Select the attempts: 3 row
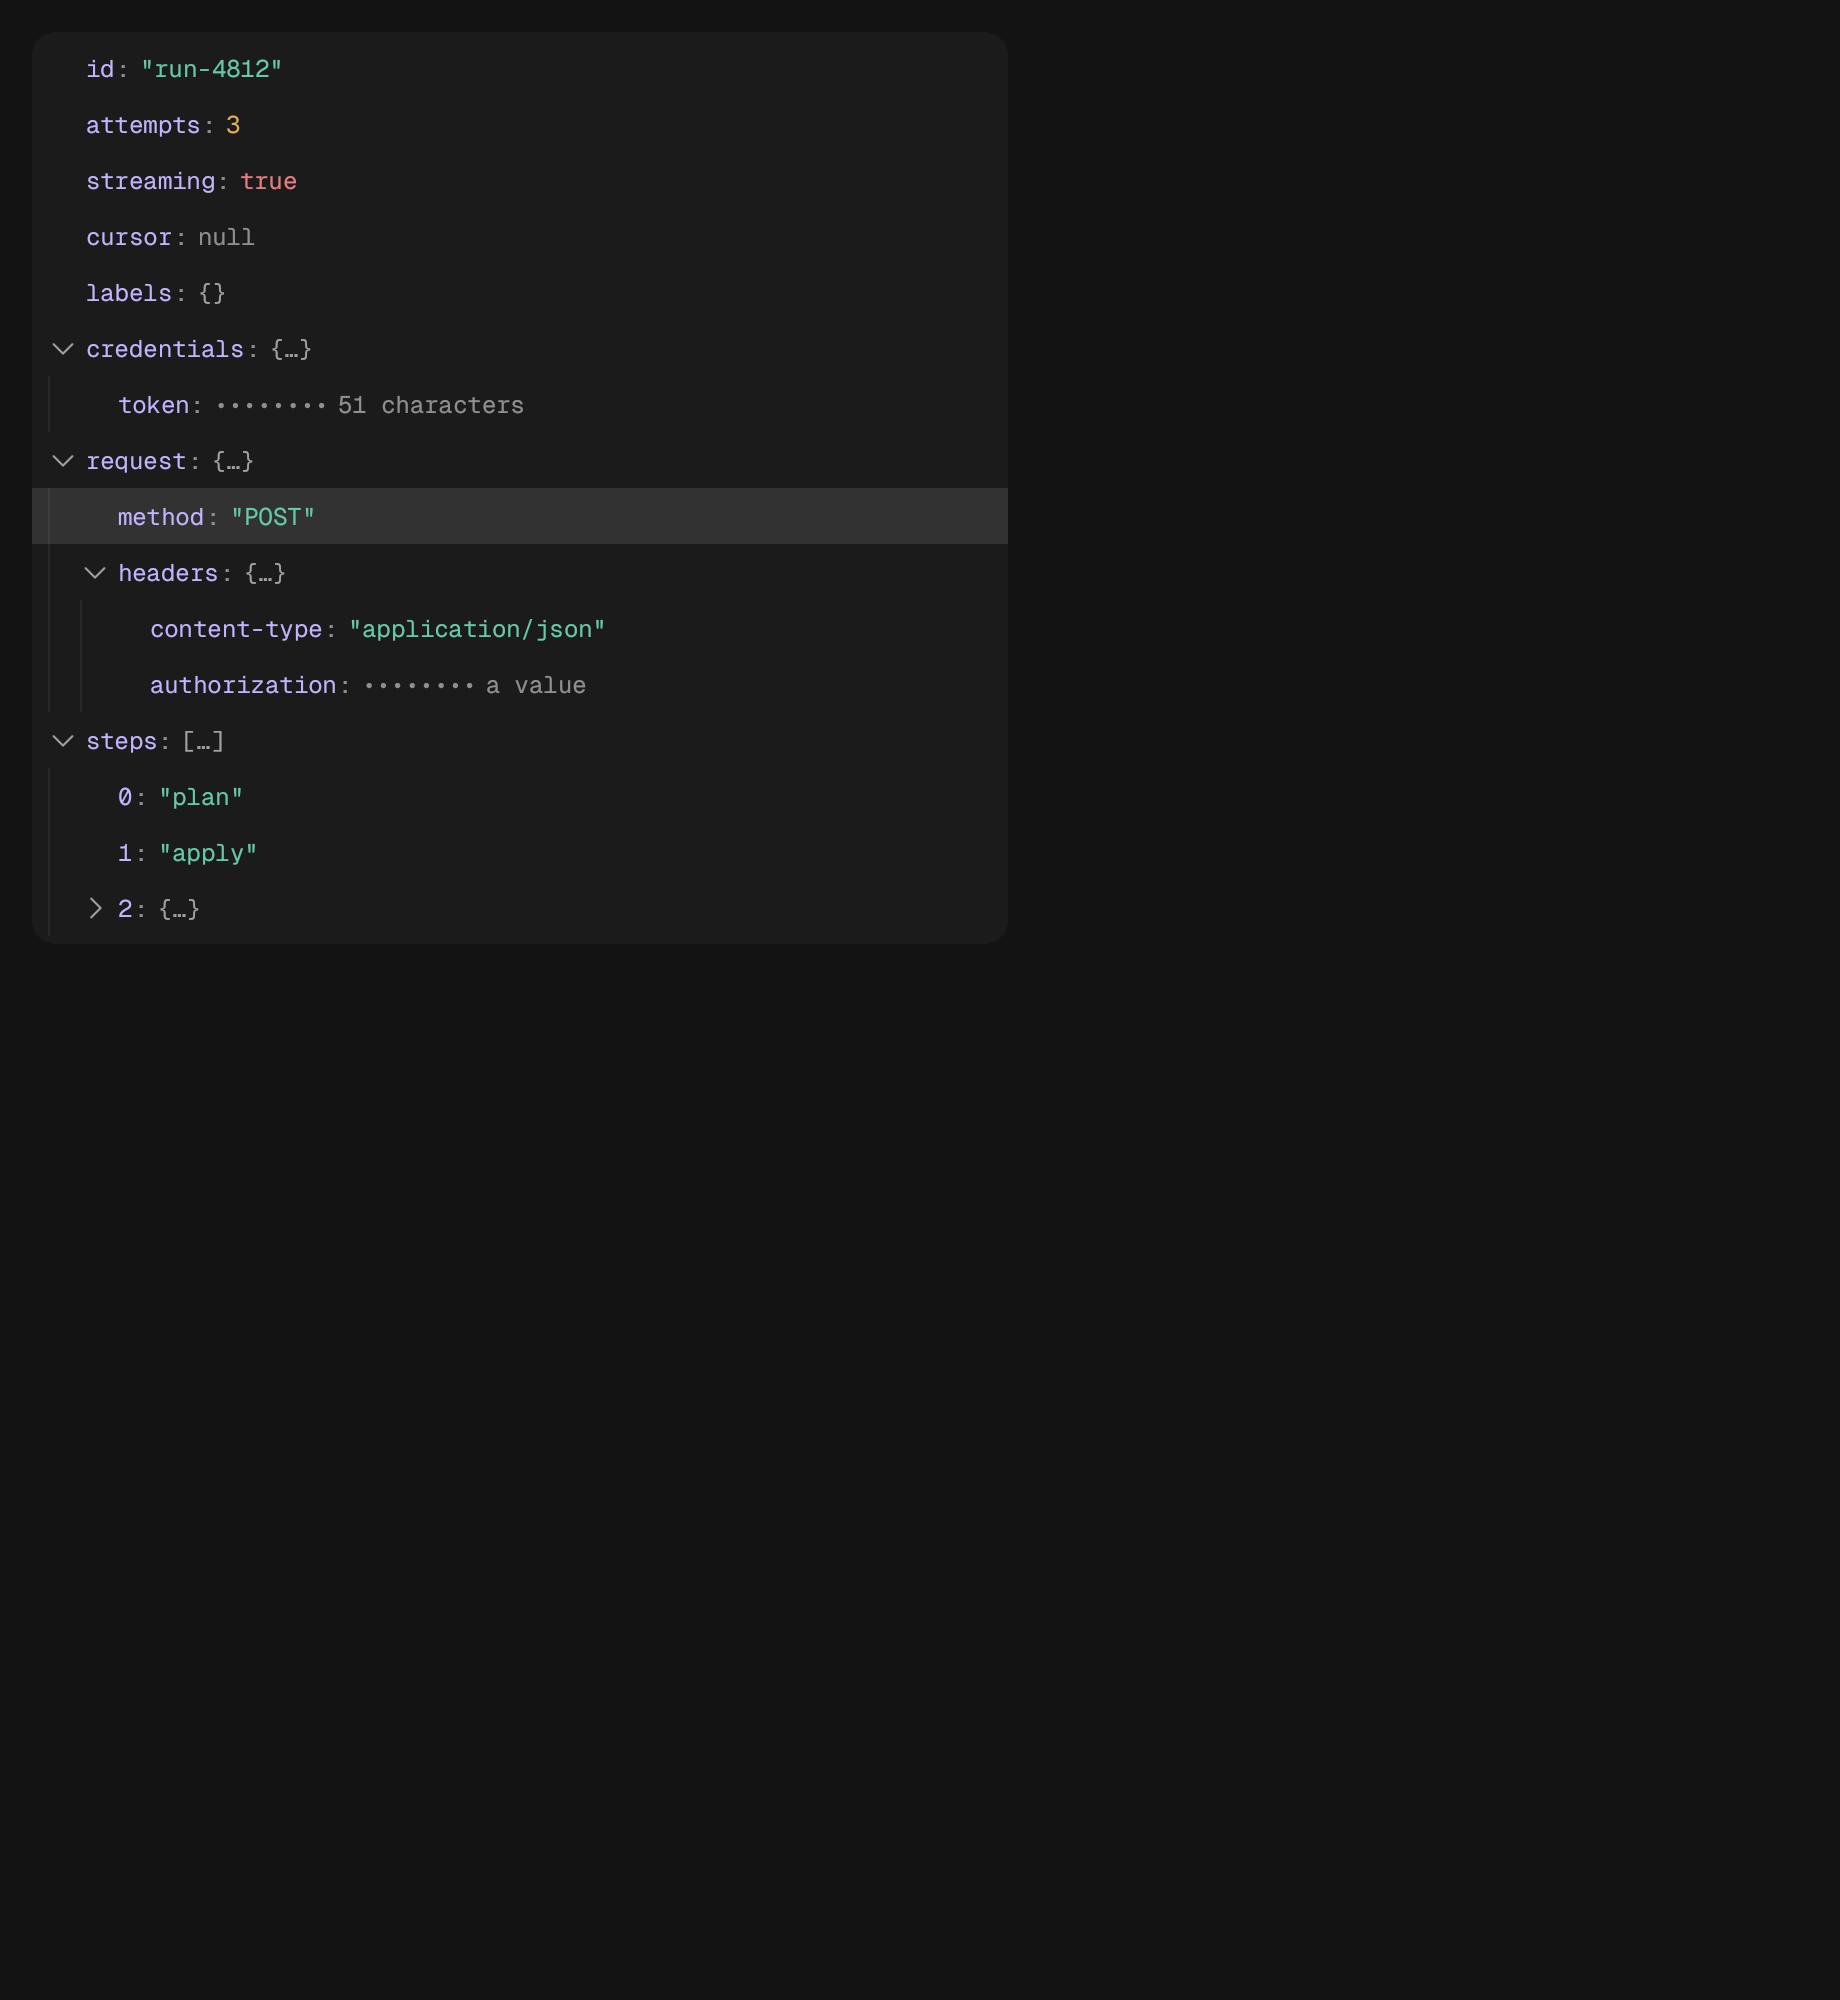This screenshot has width=1840, height=2000. click(520, 125)
